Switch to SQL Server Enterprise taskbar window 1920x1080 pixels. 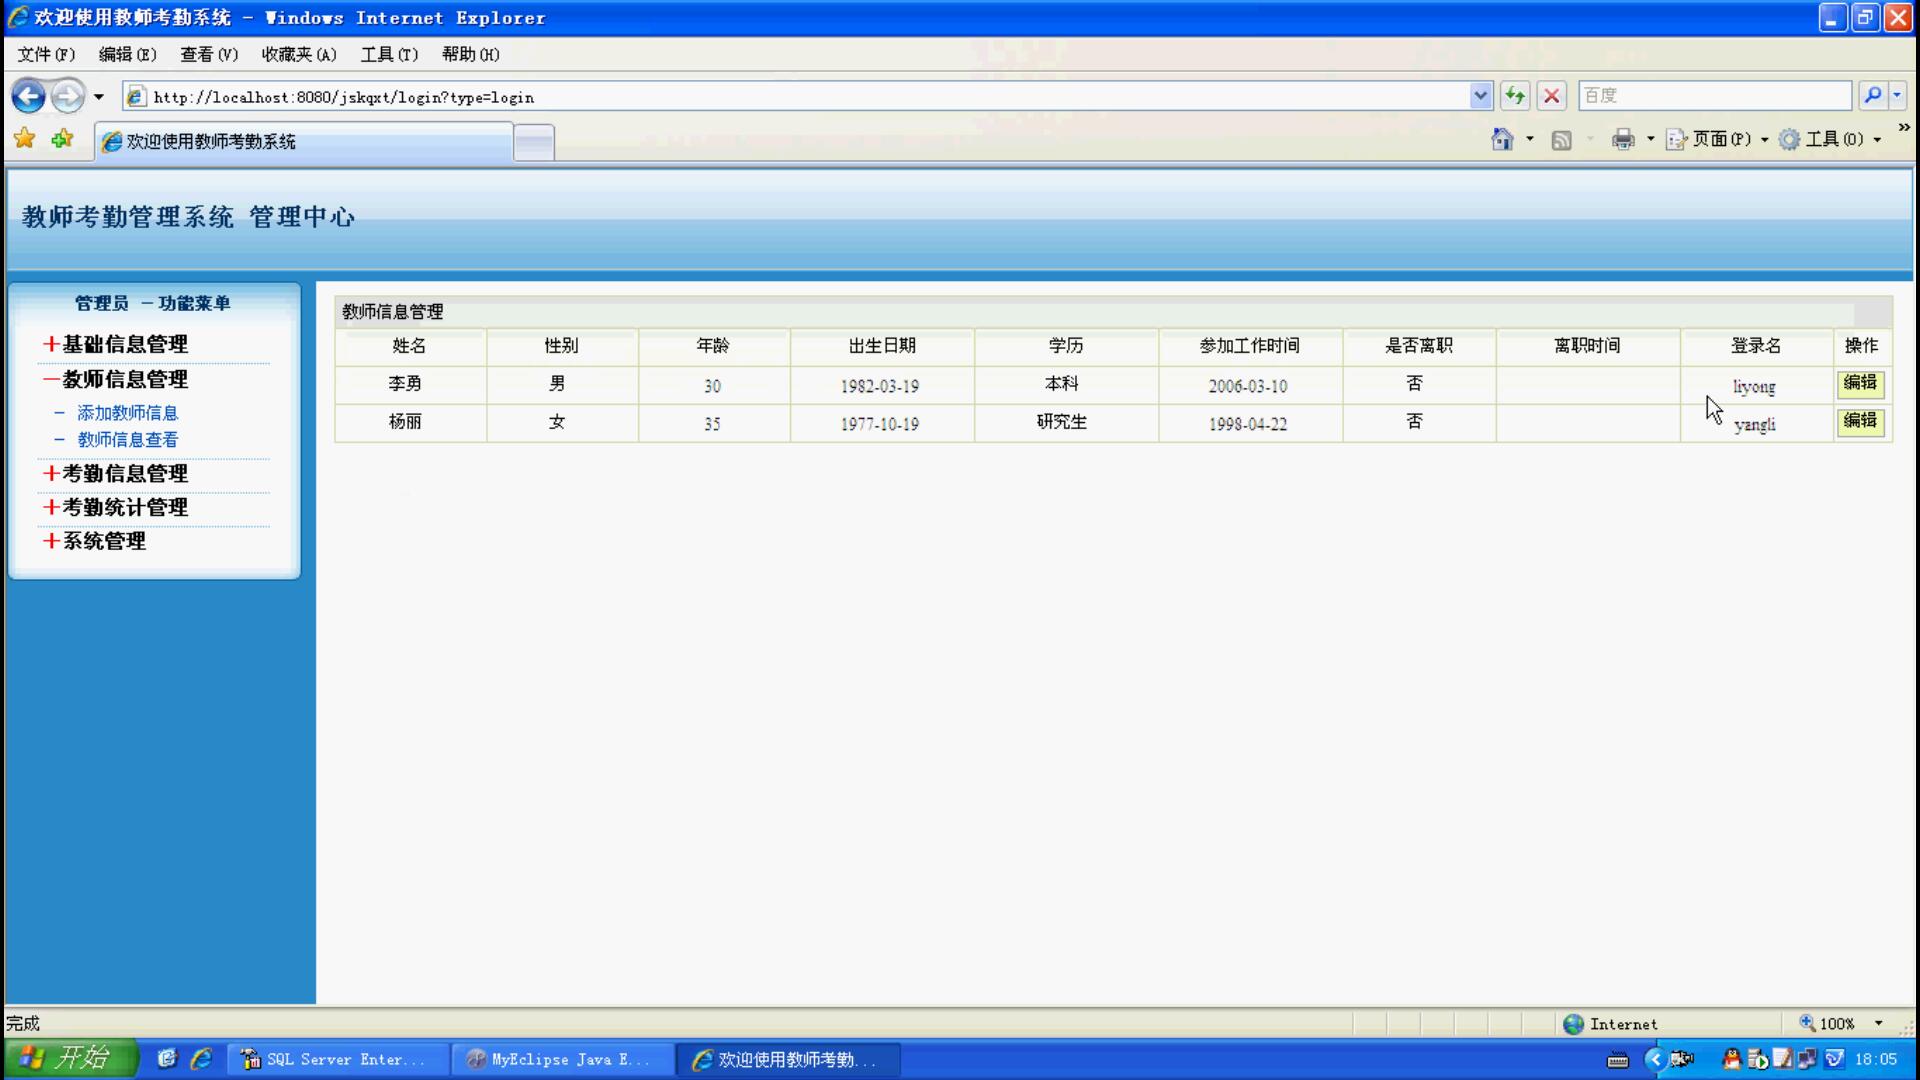[336, 1059]
